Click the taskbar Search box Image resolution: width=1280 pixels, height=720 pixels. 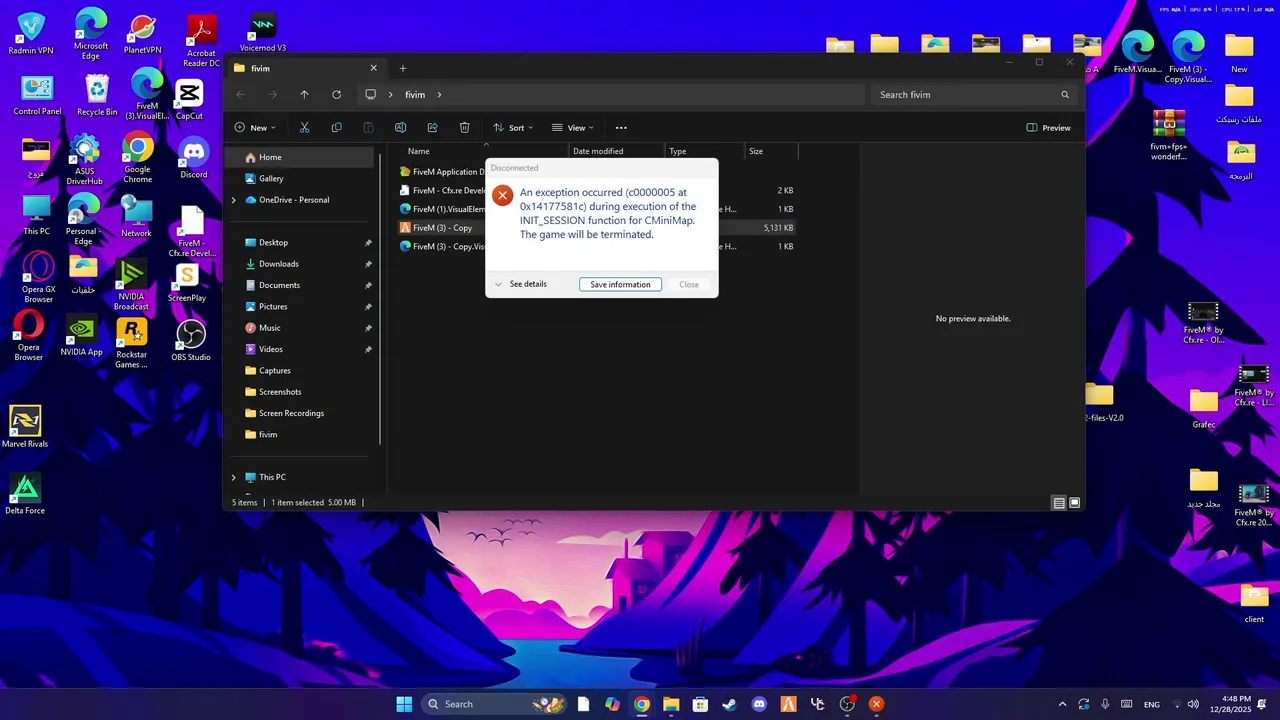[x=494, y=704]
